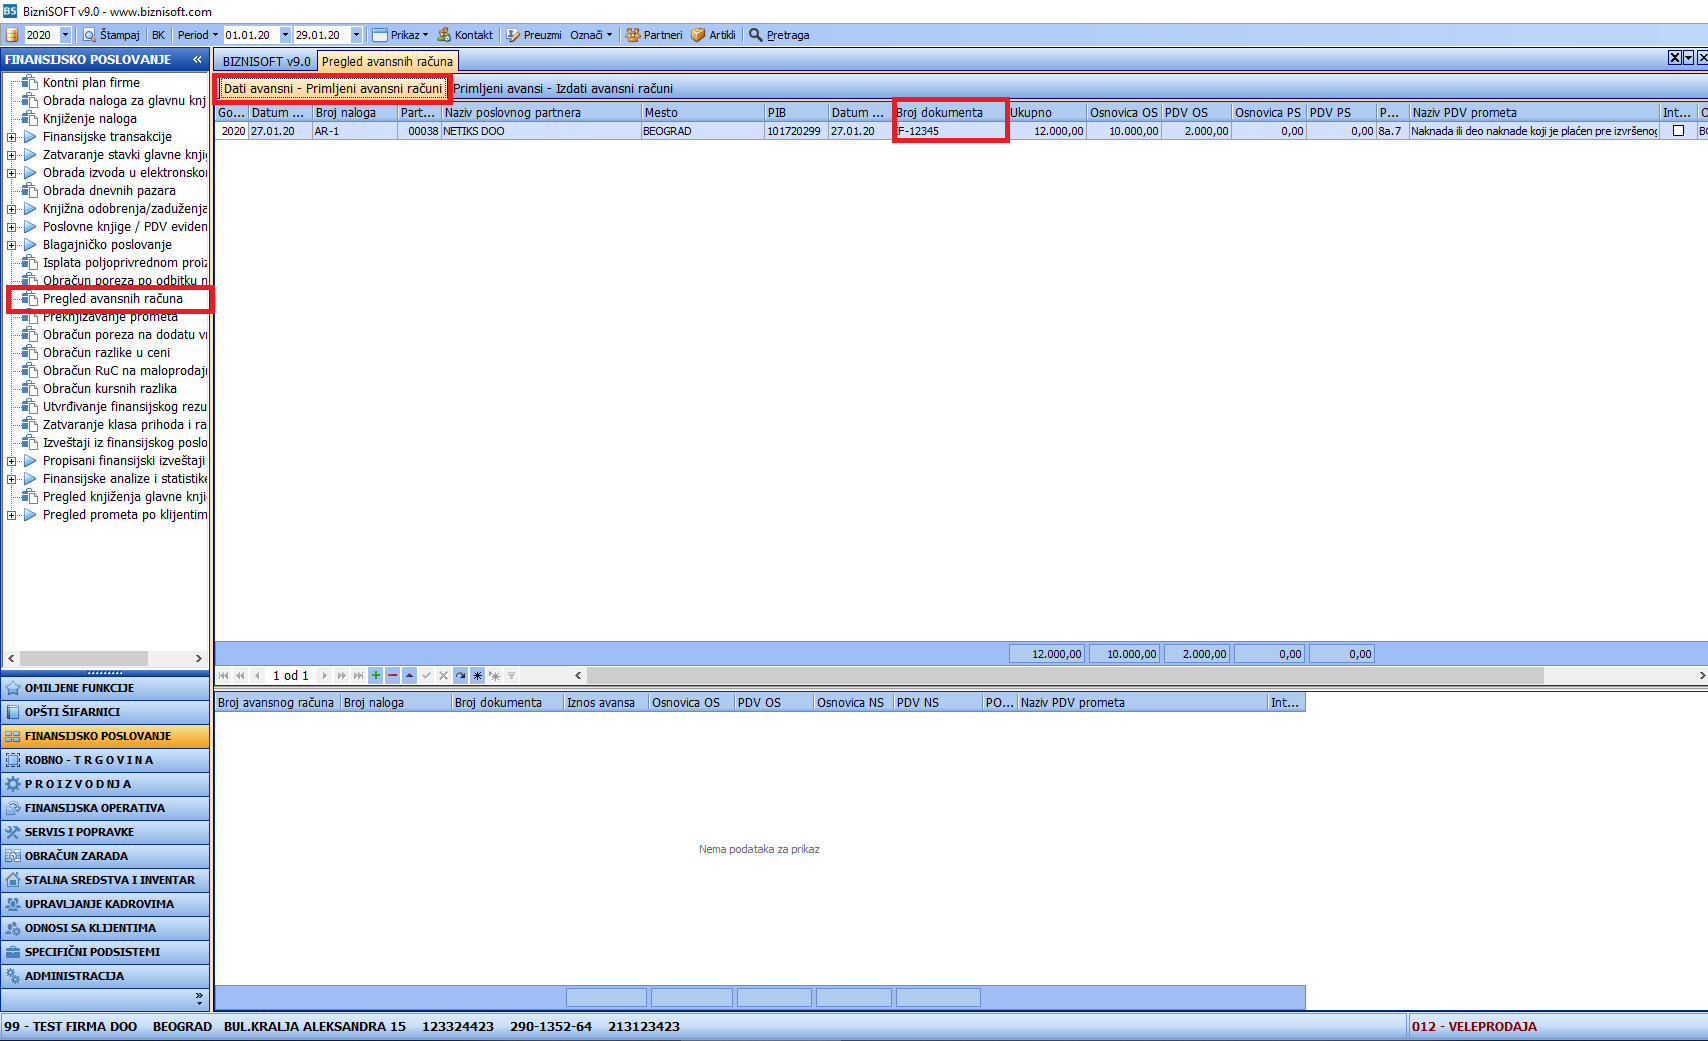This screenshot has height=1041, width=1708.
Task: Go to next record in navigator
Action: coord(325,676)
